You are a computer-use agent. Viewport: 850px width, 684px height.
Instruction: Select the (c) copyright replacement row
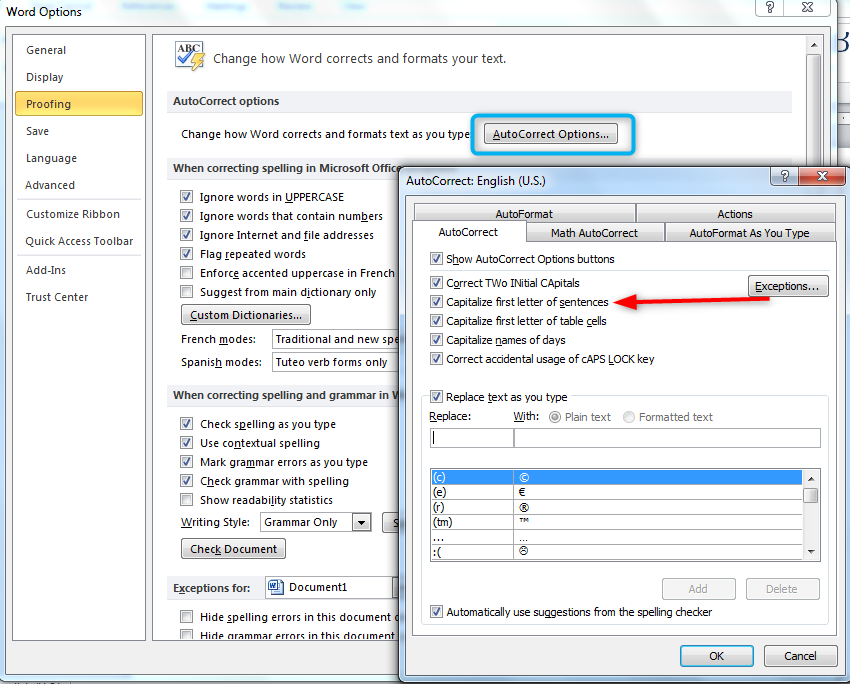pyautogui.click(x=616, y=477)
